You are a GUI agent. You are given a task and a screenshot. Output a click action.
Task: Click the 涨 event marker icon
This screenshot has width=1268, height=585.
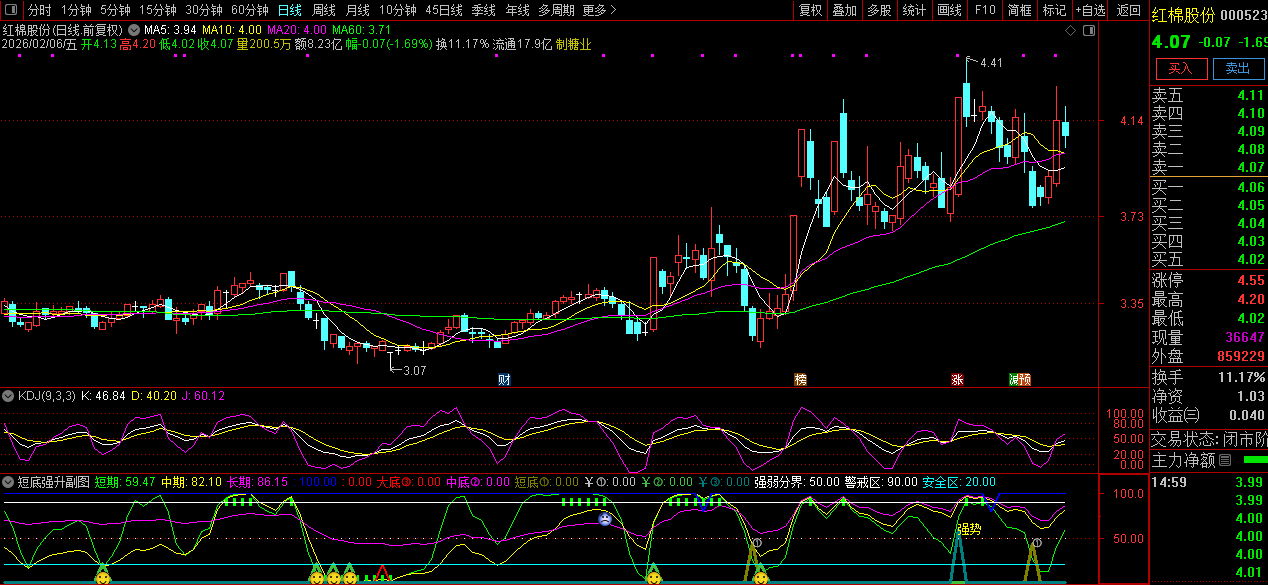coord(957,379)
